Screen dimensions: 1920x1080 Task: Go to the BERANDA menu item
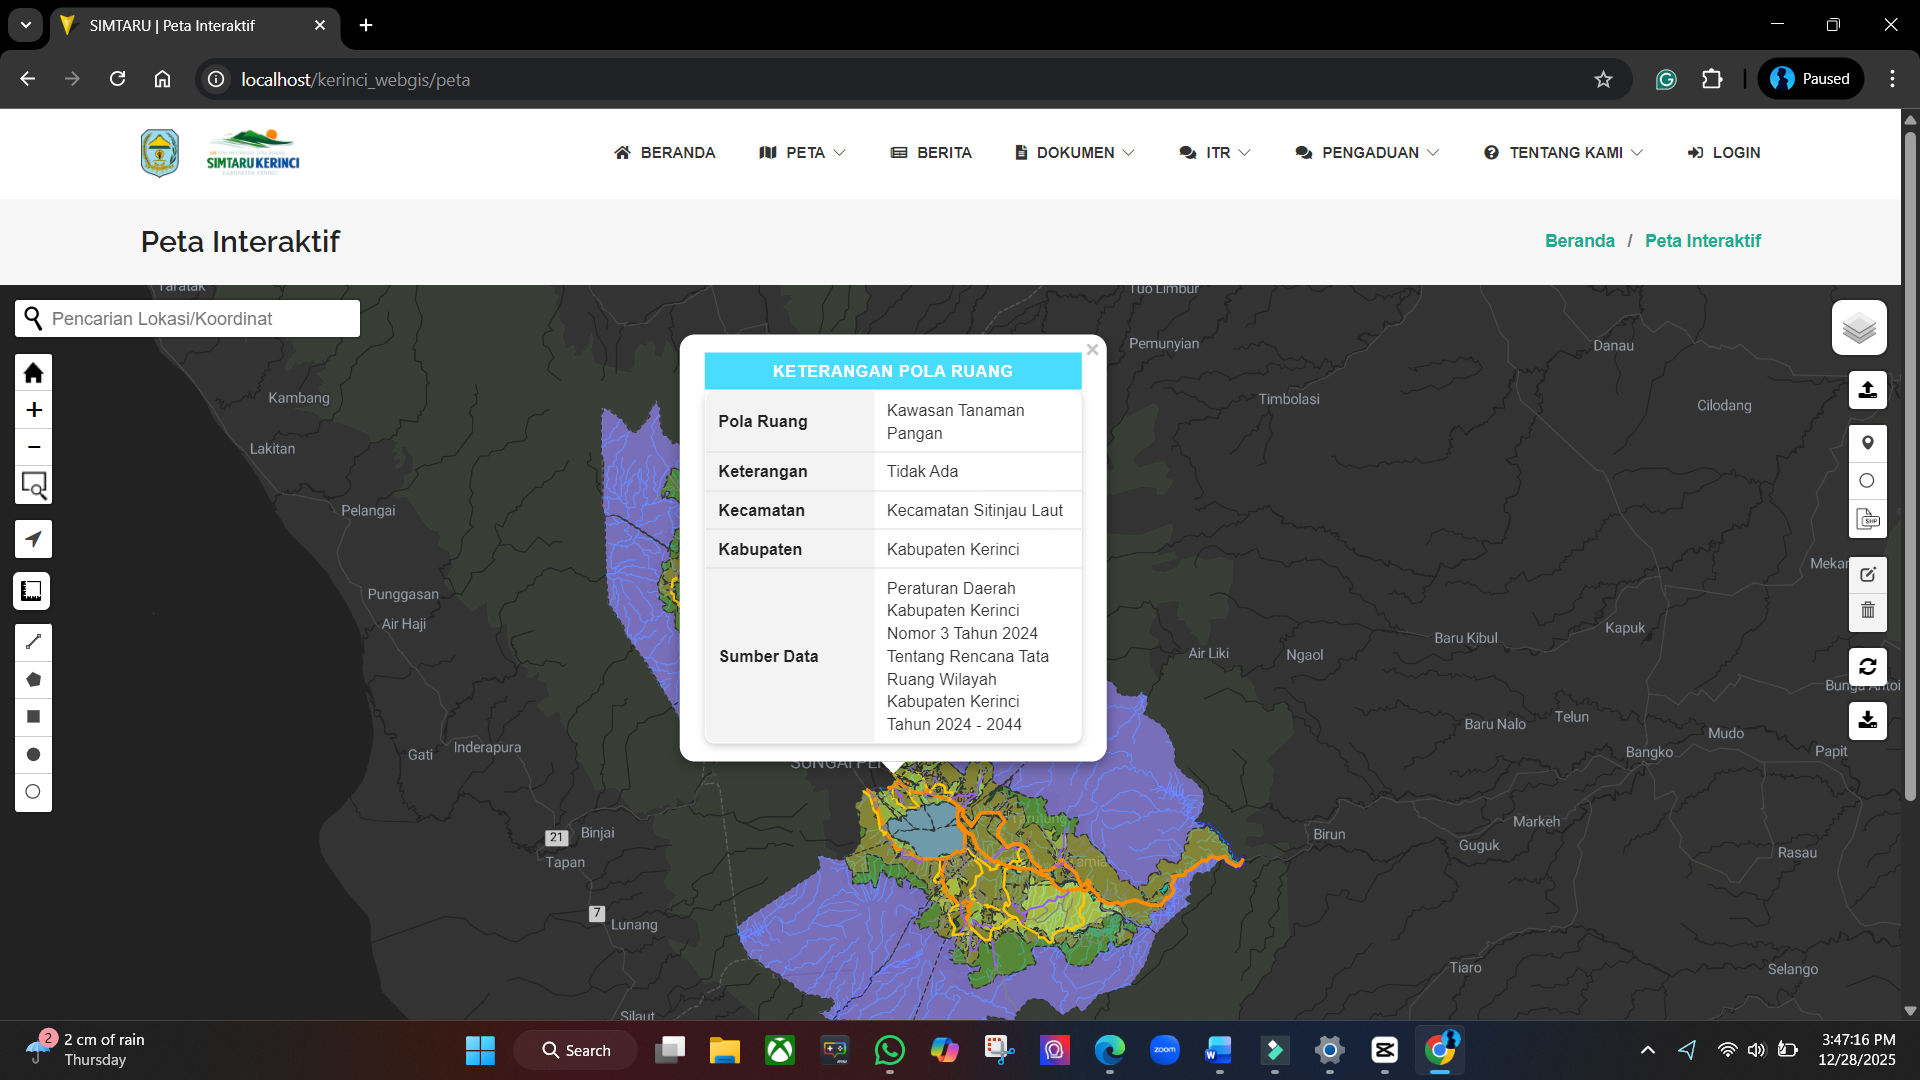point(665,153)
